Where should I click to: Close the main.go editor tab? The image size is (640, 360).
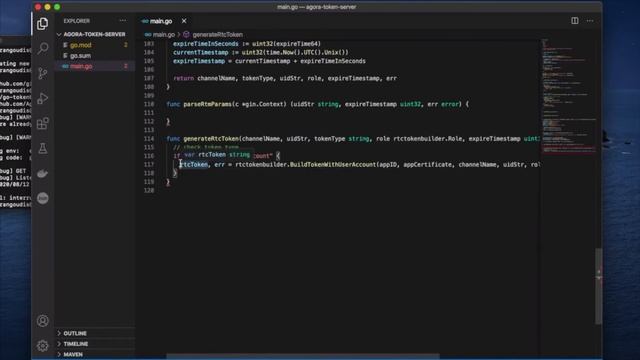pyautogui.click(x=184, y=21)
